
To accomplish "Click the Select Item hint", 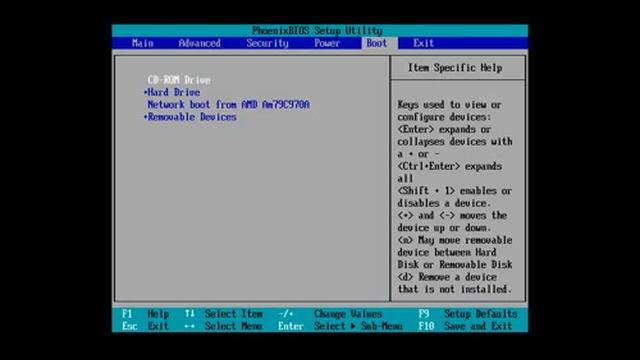I will 223,314.
